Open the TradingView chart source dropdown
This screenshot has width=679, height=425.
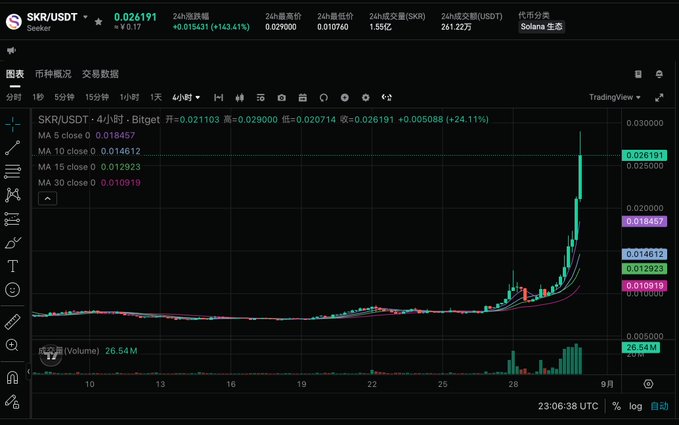pyautogui.click(x=614, y=97)
